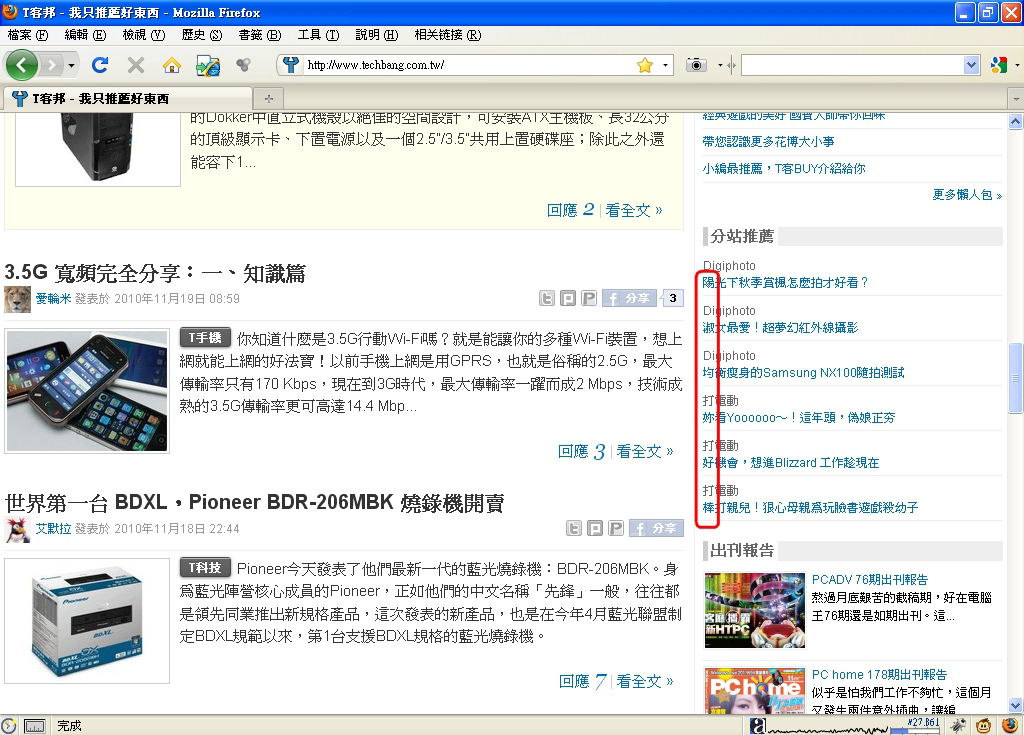The width and height of the screenshot is (1024, 735).
Task: Click the Google search engine icon
Action: click(999, 65)
